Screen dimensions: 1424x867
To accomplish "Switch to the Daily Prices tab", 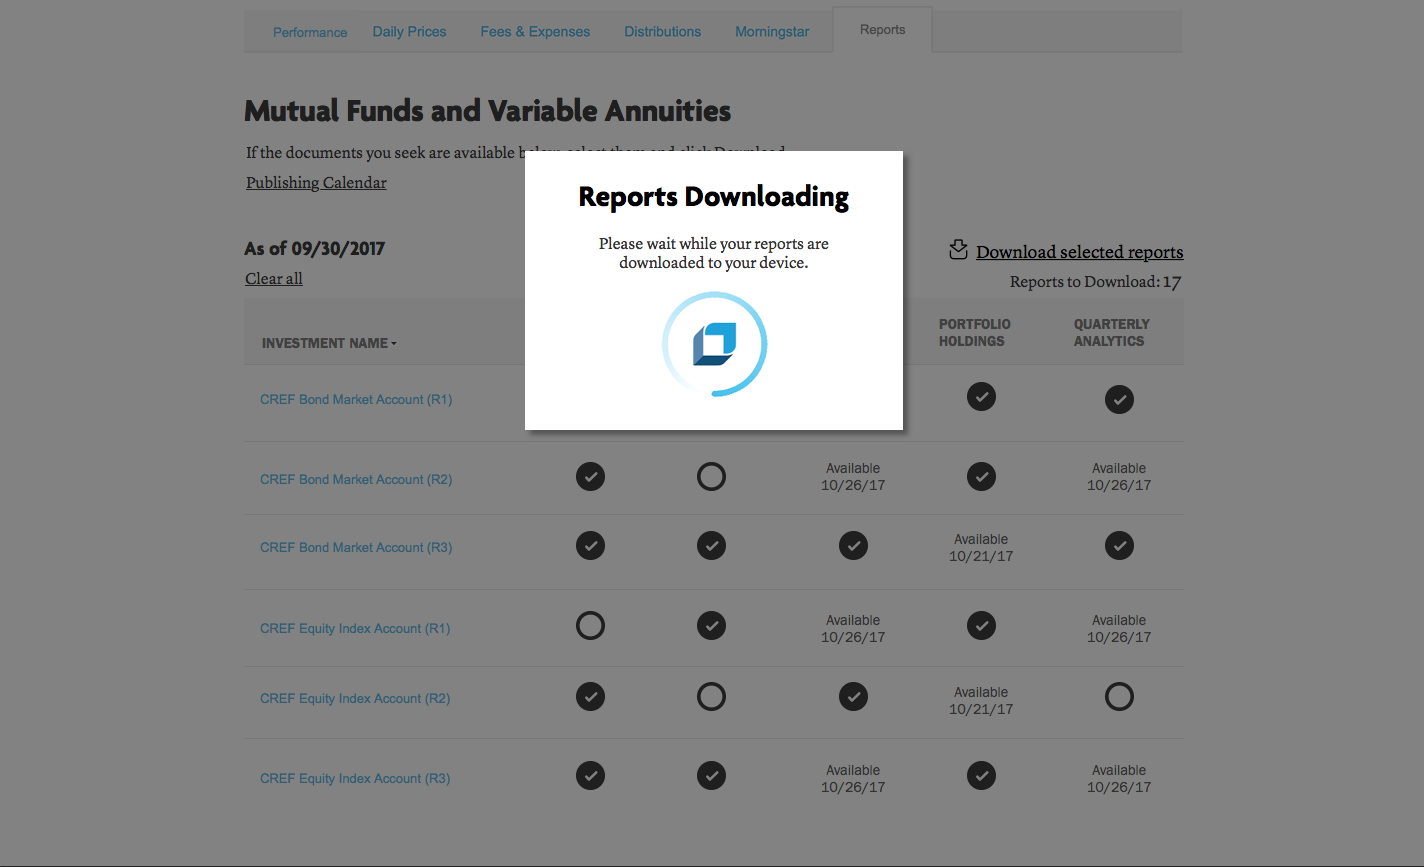I will 409,32.
